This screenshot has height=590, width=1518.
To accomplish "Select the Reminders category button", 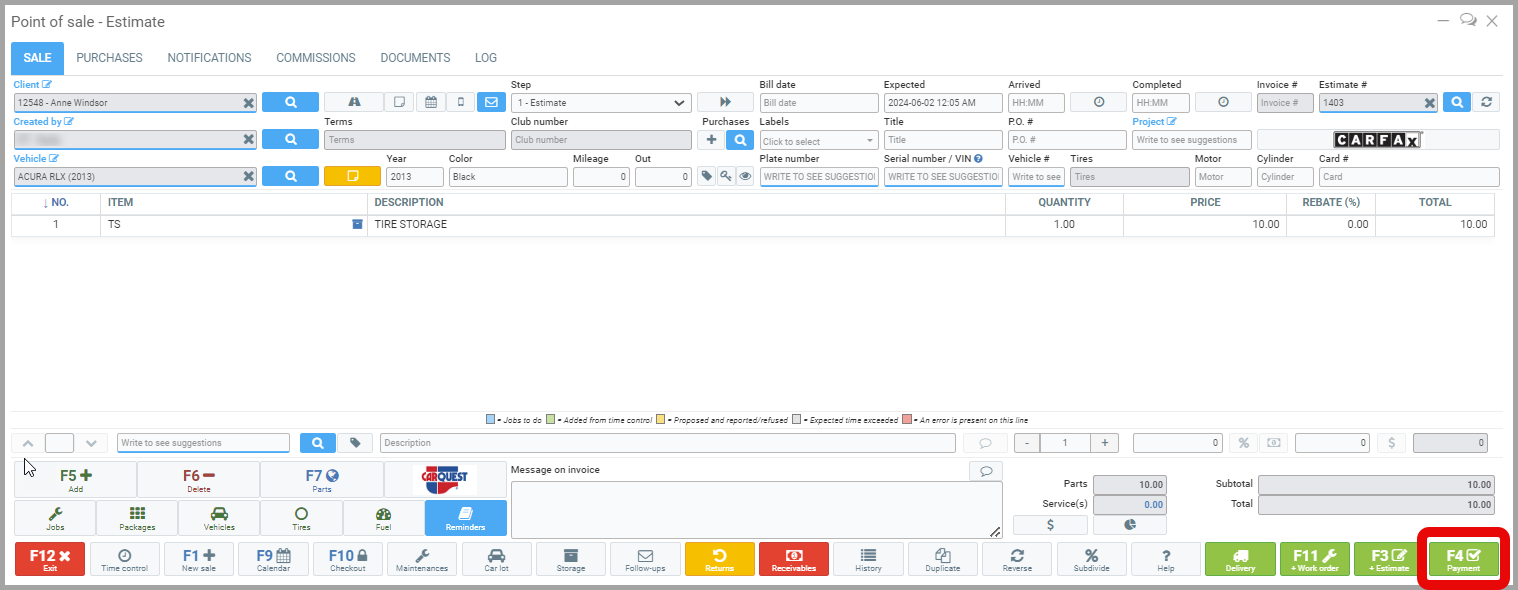I will [465, 518].
